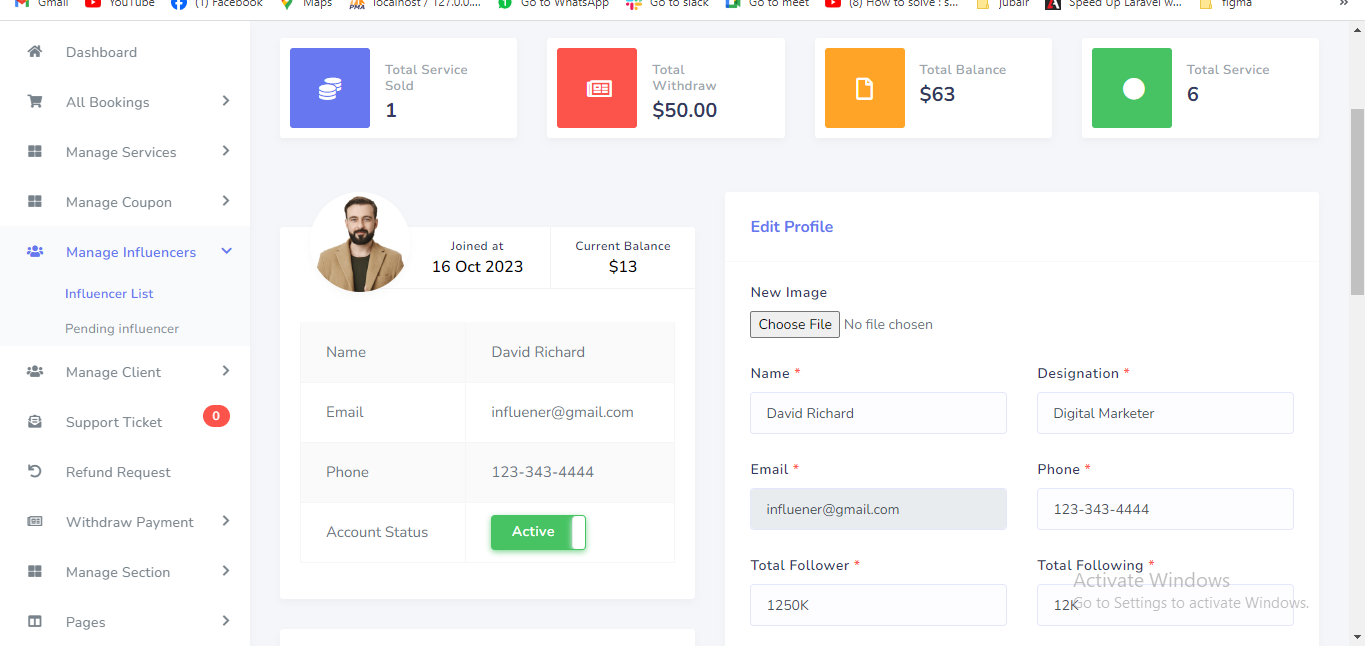Click the All Bookings cart icon
Image resolution: width=1365 pixels, height=646 pixels.
[x=35, y=102]
